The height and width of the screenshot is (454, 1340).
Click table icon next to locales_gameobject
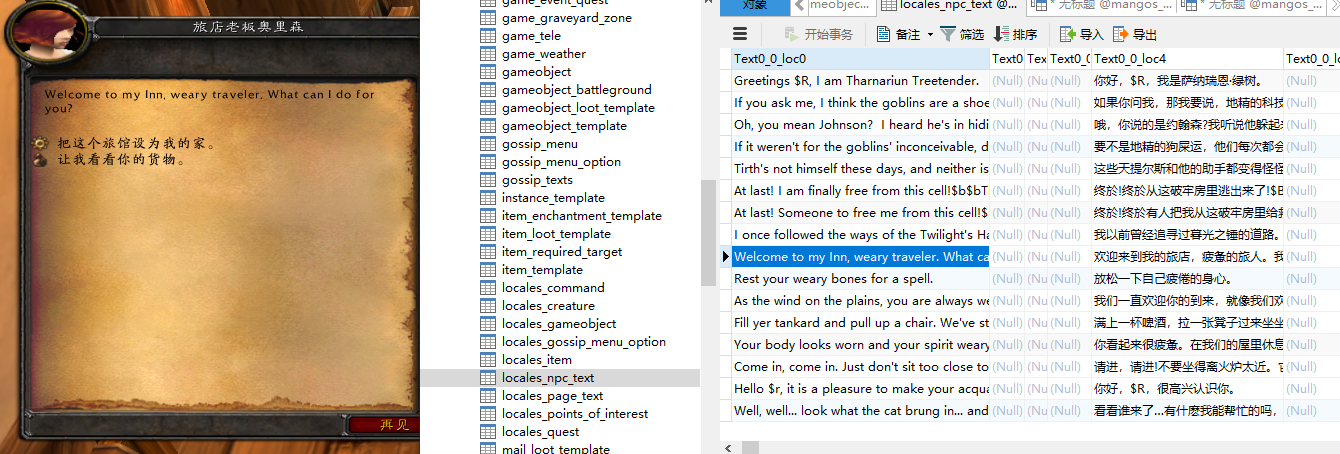[488, 324]
